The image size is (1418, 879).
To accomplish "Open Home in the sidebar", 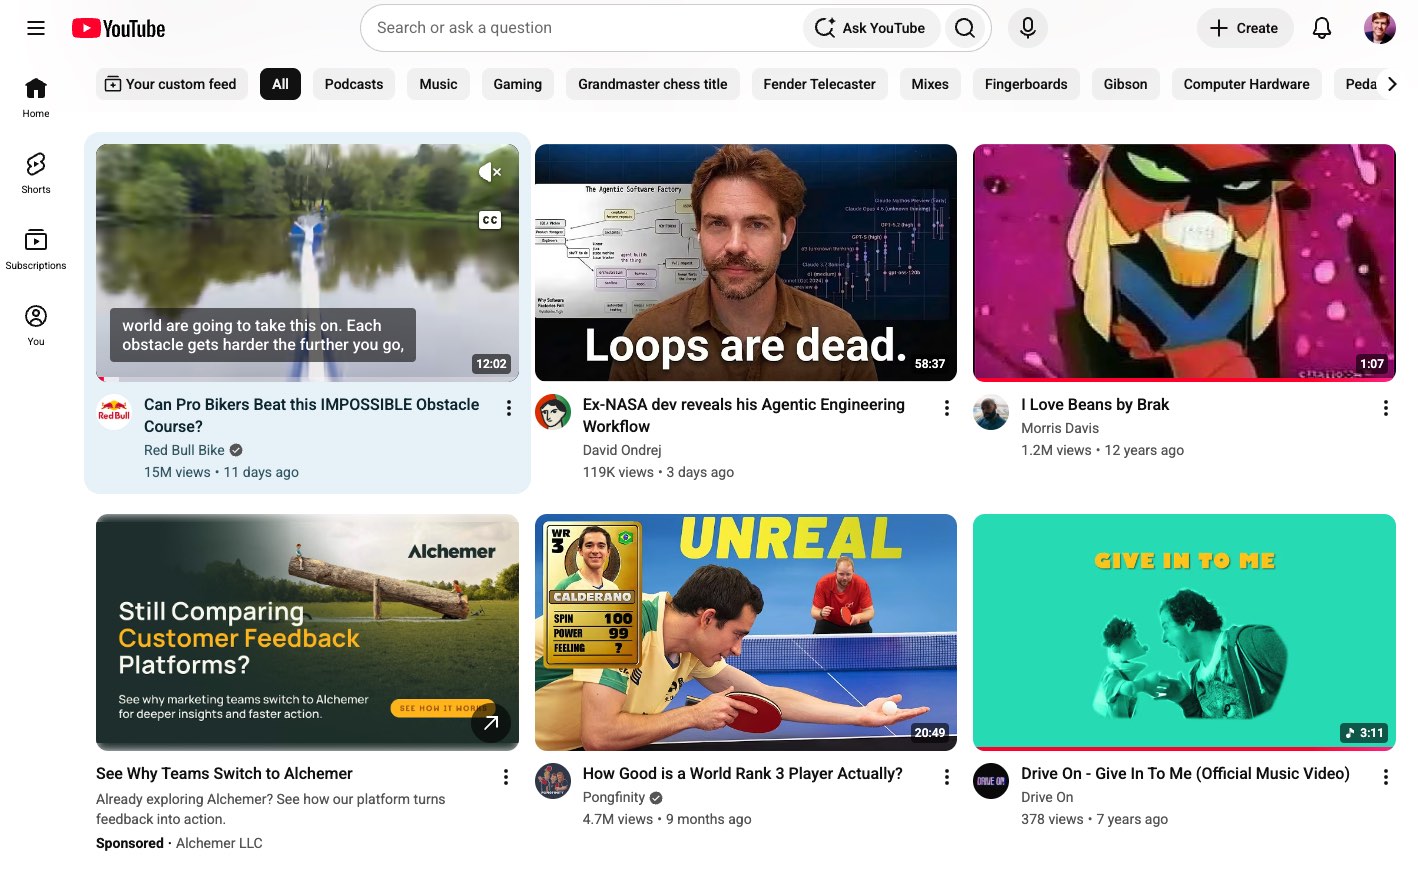I will pos(36,98).
